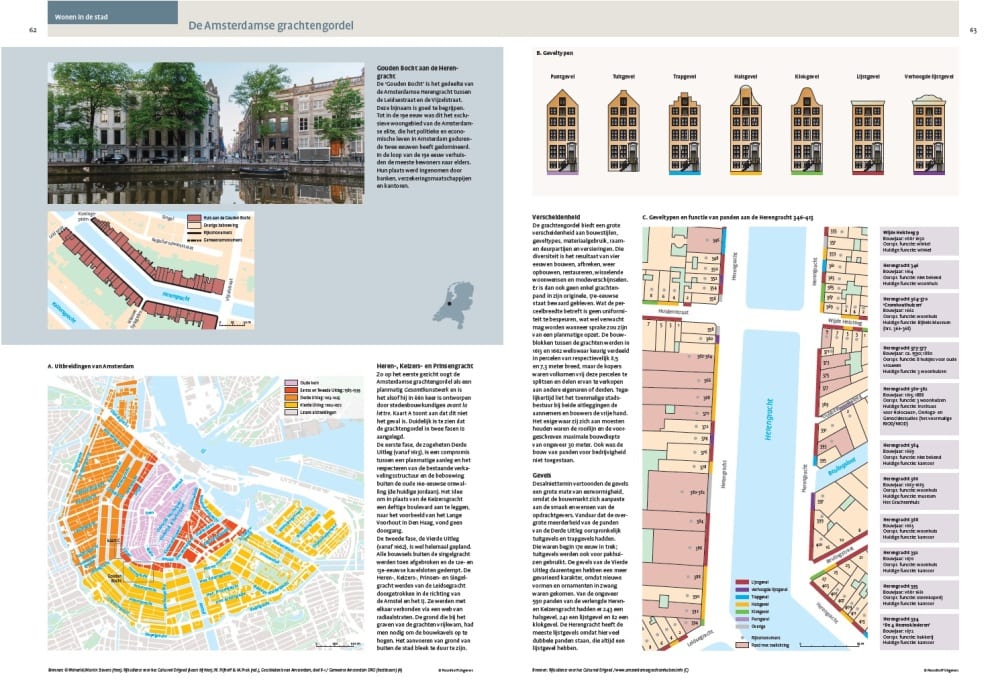Click the 'Herengracht 394' info box
The width and height of the screenshot is (1000, 689).
pos(919,631)
